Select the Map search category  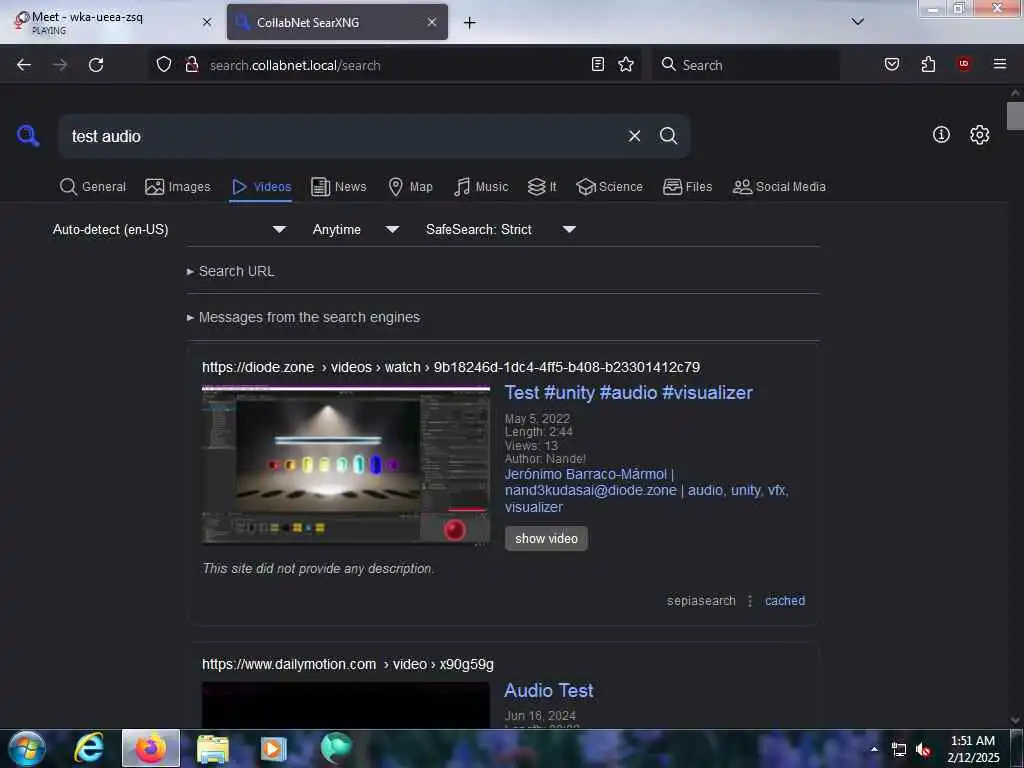[x=410, y=187]
